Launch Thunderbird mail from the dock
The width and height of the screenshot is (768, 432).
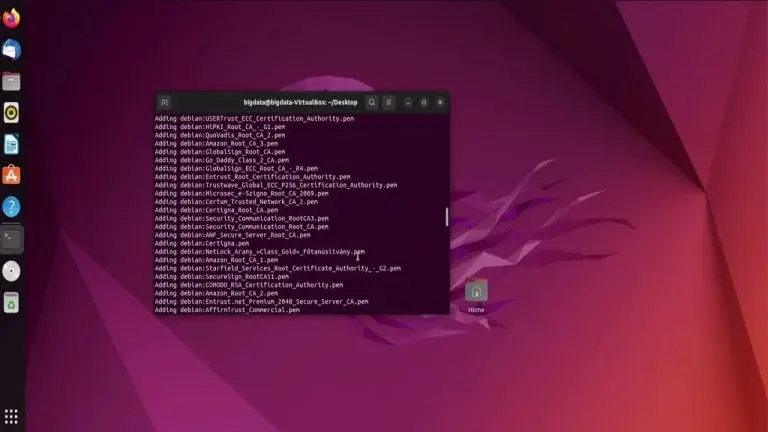11,49
